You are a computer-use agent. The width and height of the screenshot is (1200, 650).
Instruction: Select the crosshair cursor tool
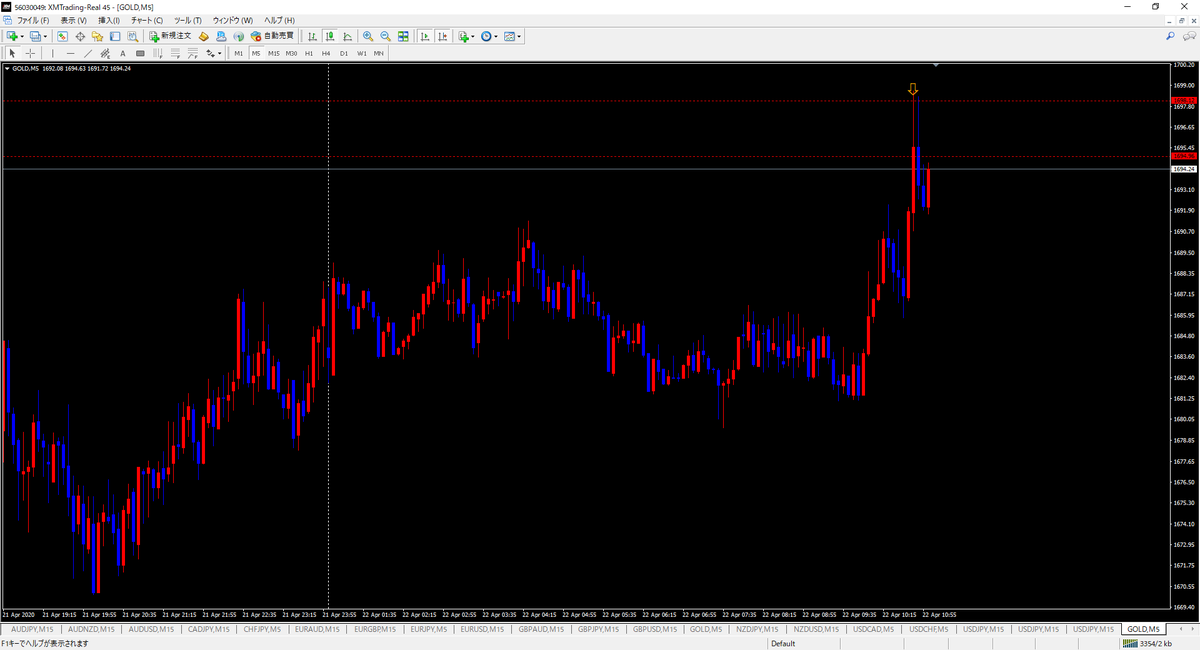pos(30,53)
